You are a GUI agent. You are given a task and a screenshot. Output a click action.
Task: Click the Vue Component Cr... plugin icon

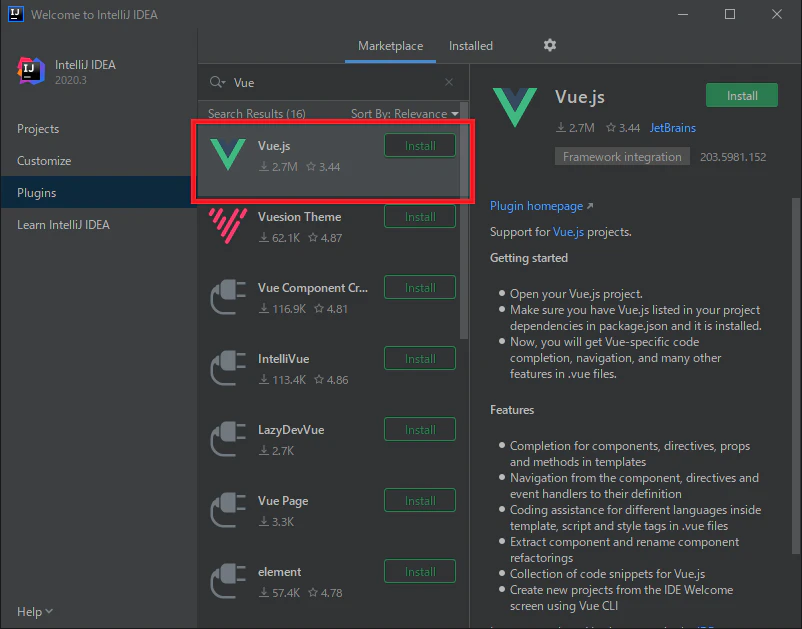coord(228,297)
